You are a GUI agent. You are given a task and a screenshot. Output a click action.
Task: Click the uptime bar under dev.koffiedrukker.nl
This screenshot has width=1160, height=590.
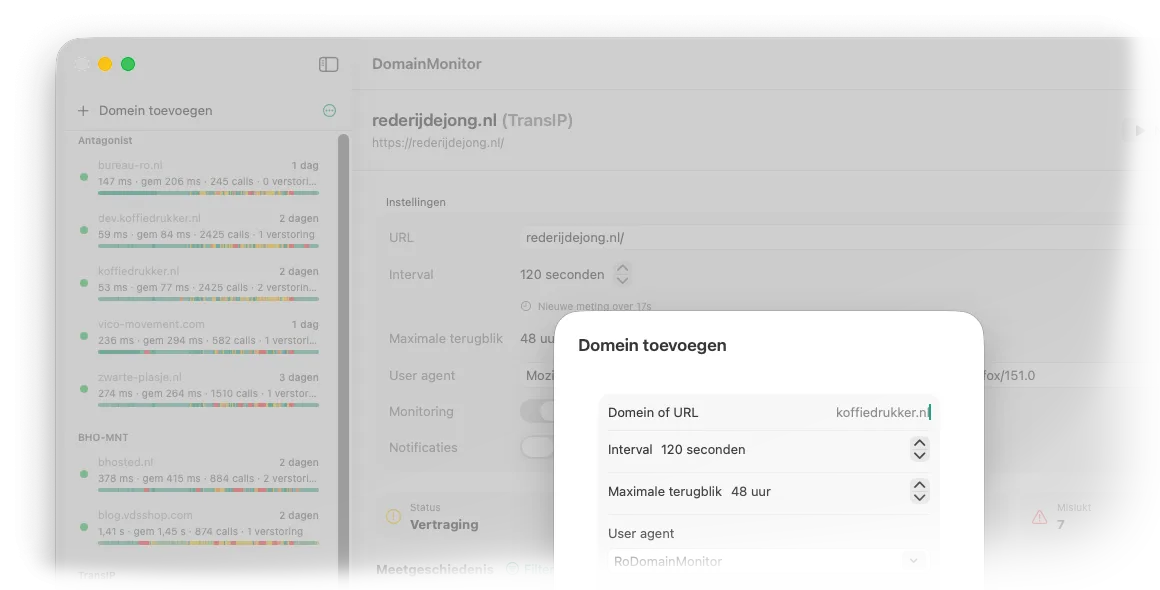(x=208, y=245)
